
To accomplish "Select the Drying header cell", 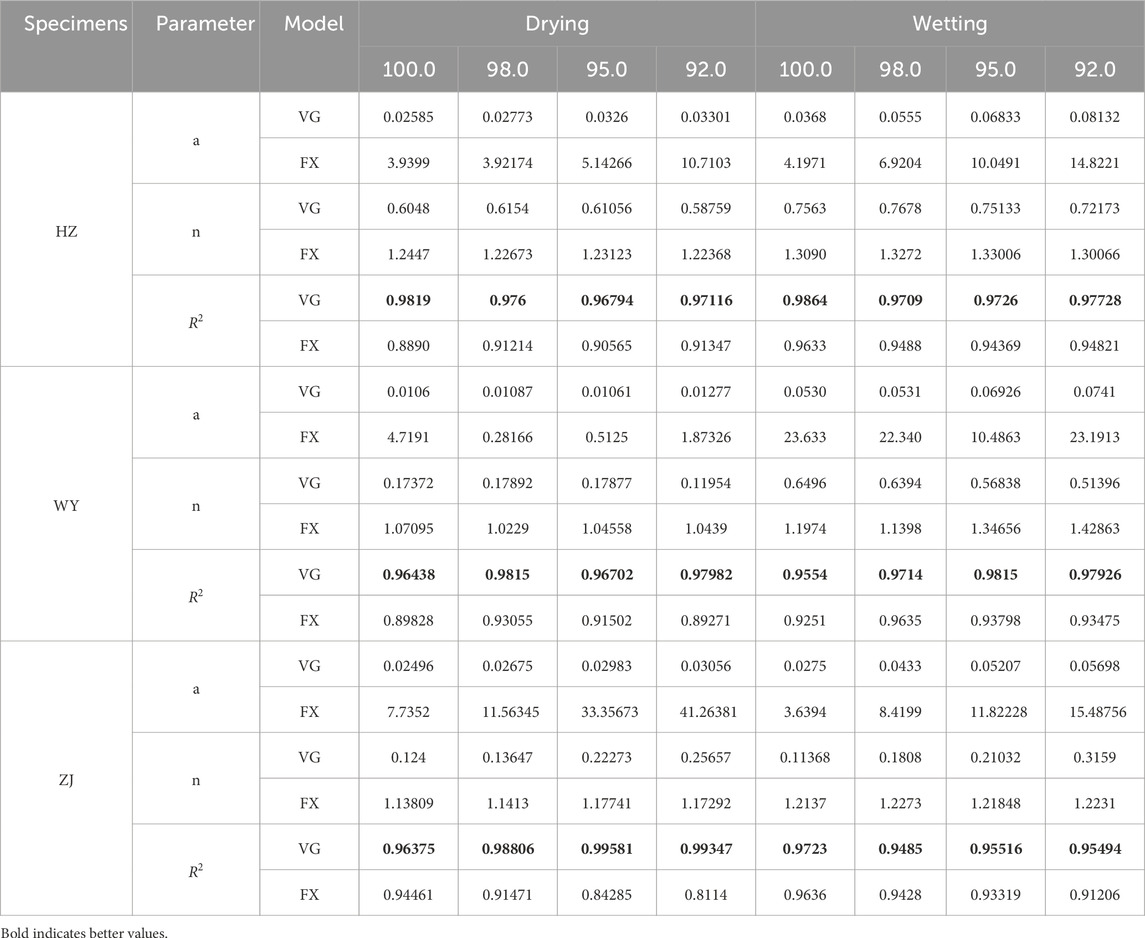I will click(555, 24).
